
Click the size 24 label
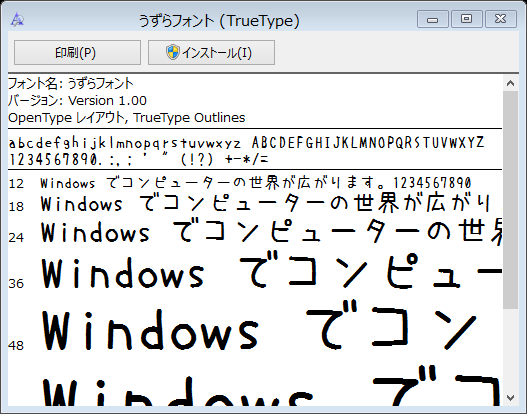click(x=16, y=238)
